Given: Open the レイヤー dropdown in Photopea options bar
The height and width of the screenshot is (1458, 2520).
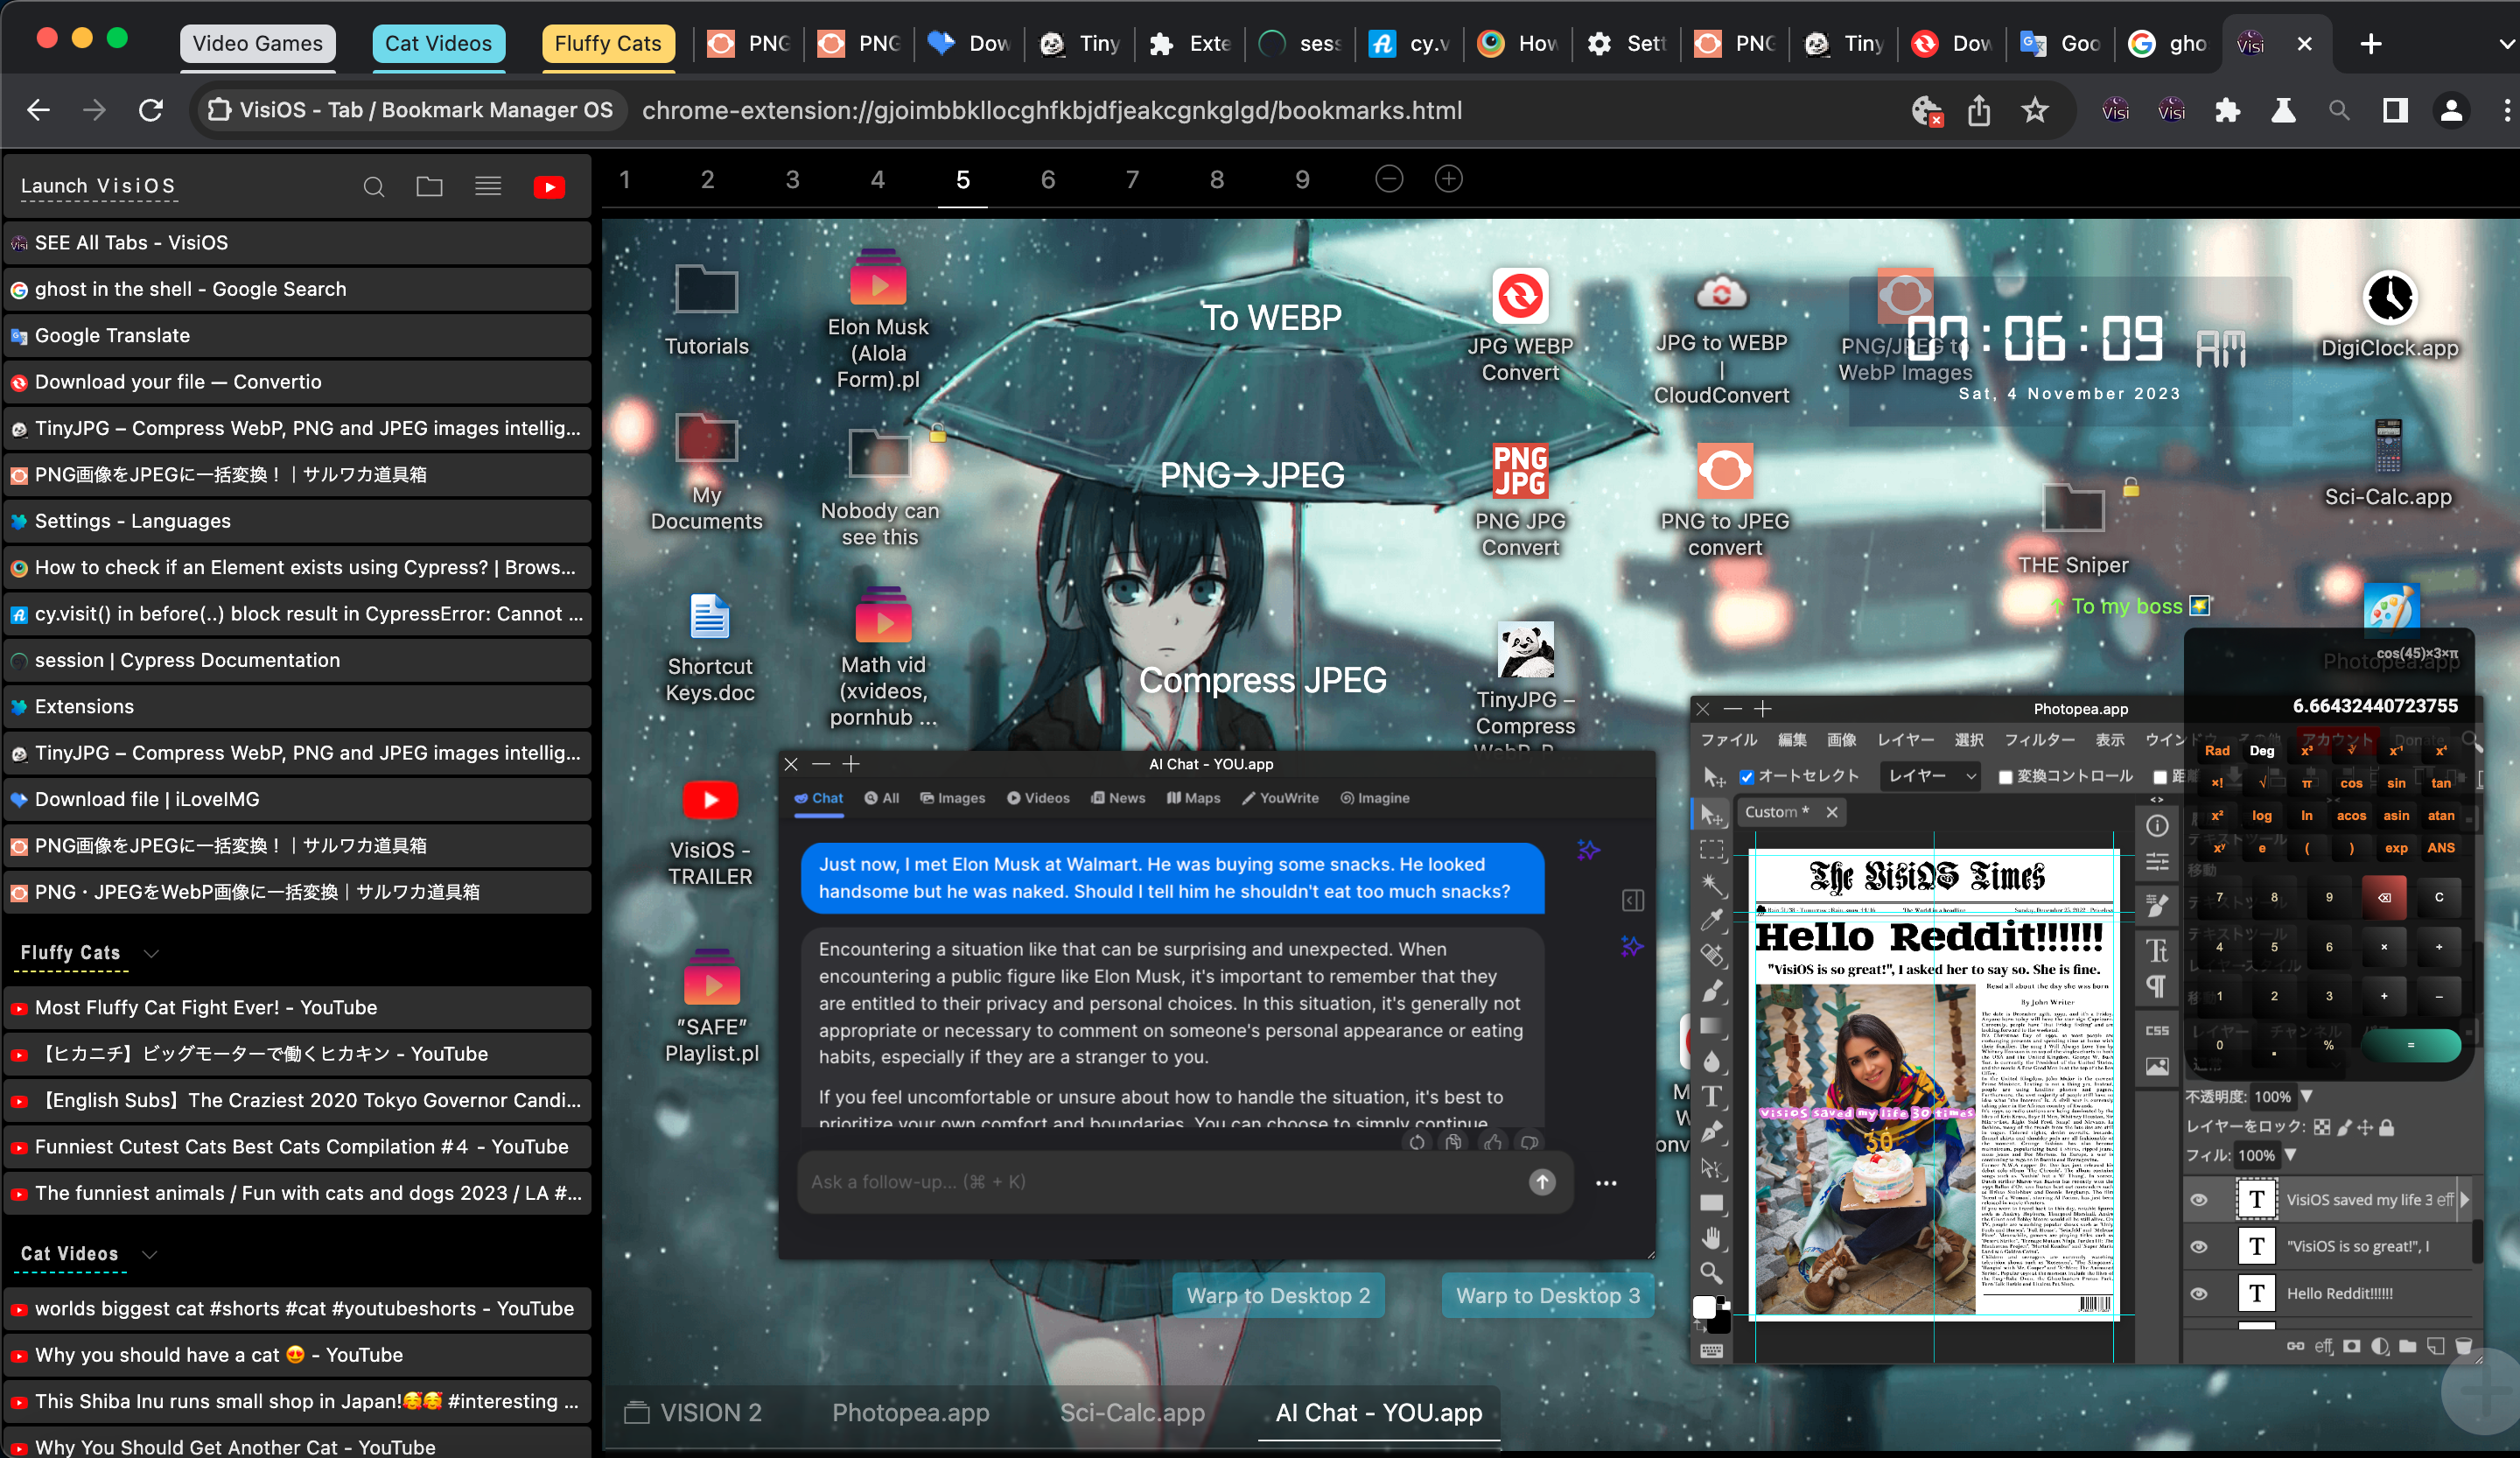Looking at the screenshot, I should pyautogui.click(x=1930, y=776).
